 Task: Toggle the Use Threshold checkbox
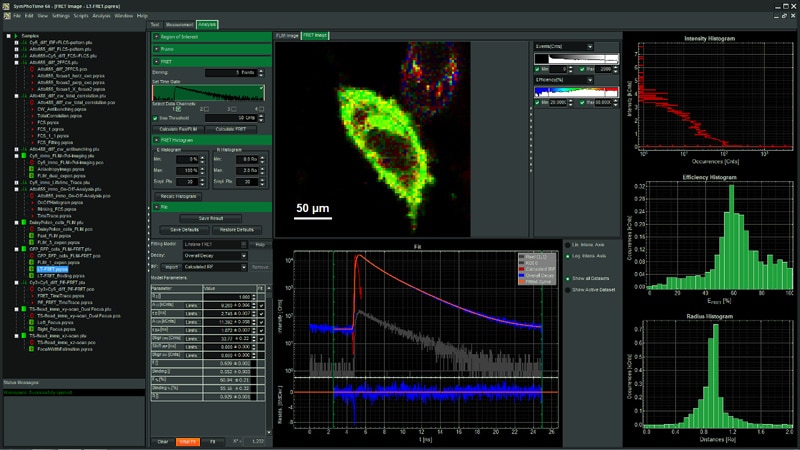click(155, 117)
